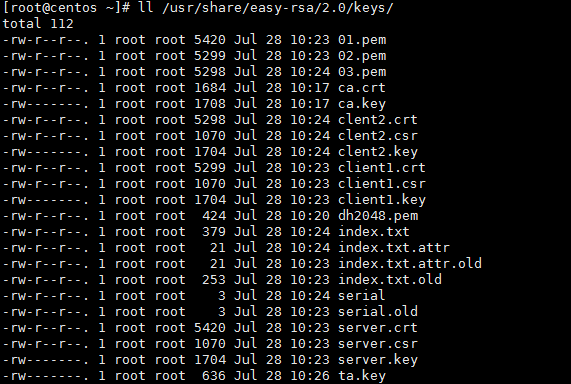
Task: Select the serial.old file name
Action: 378,312
